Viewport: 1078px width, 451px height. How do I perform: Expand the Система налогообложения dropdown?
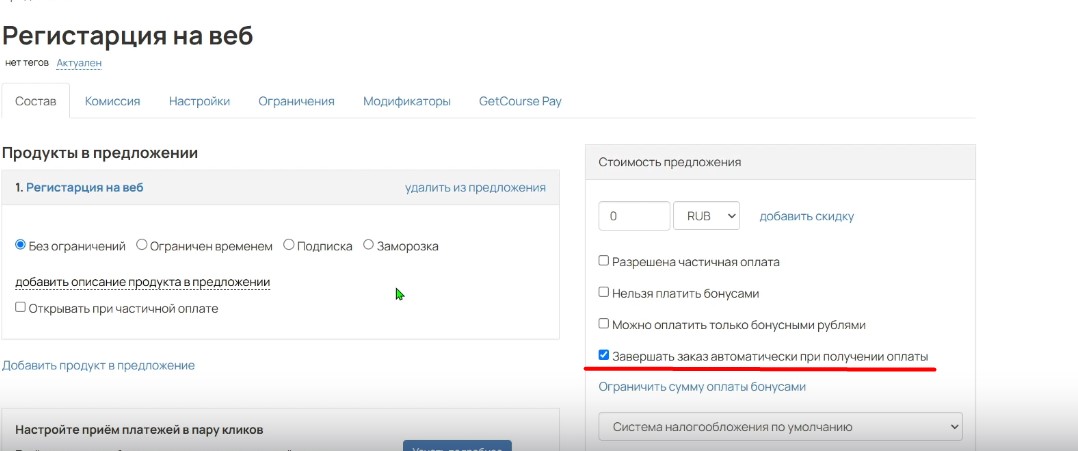[780, 427]
